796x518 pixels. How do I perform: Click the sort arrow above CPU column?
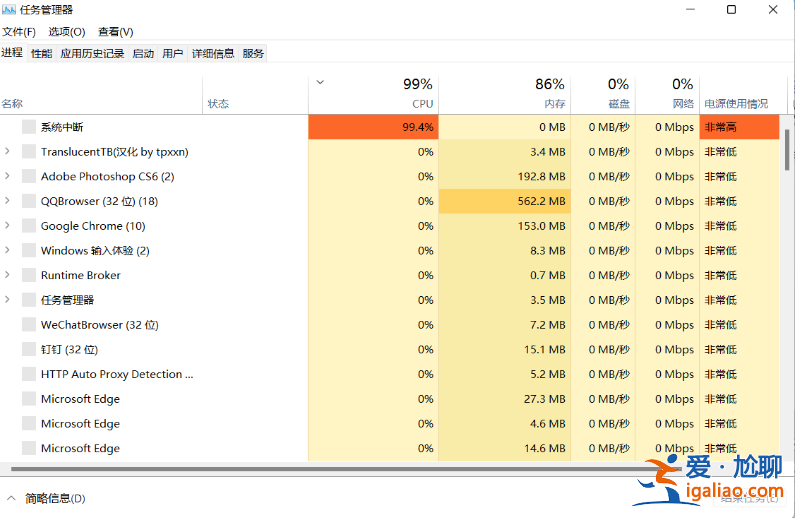coord(320,82)
